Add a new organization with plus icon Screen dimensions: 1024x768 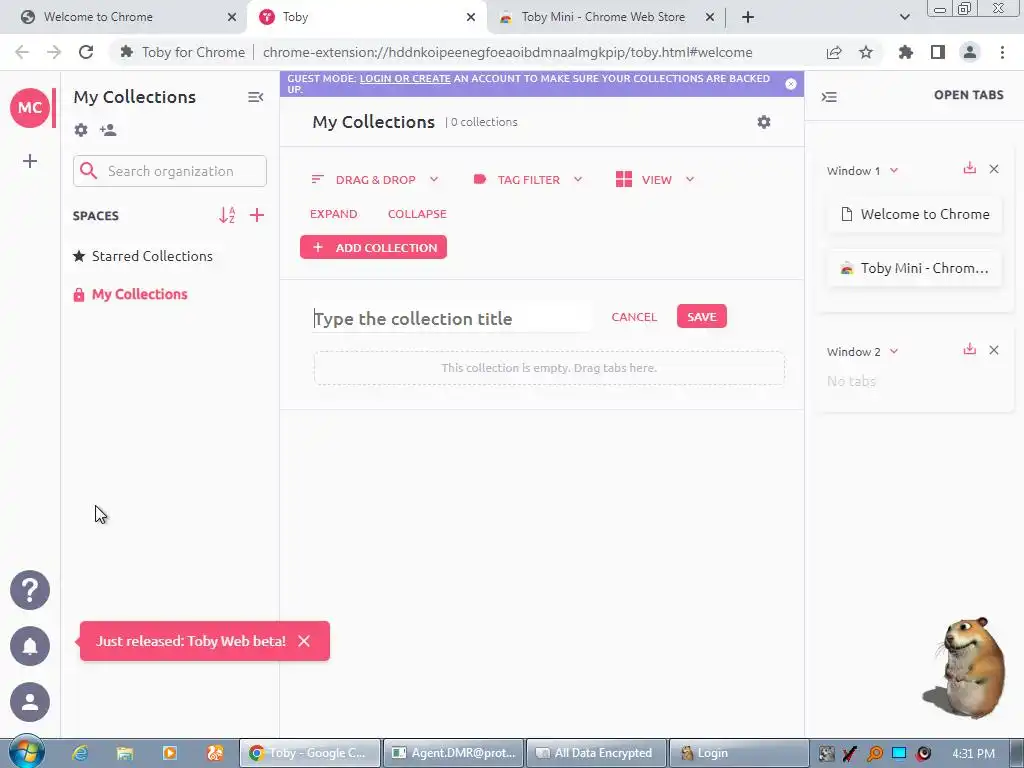click(29, 161)
